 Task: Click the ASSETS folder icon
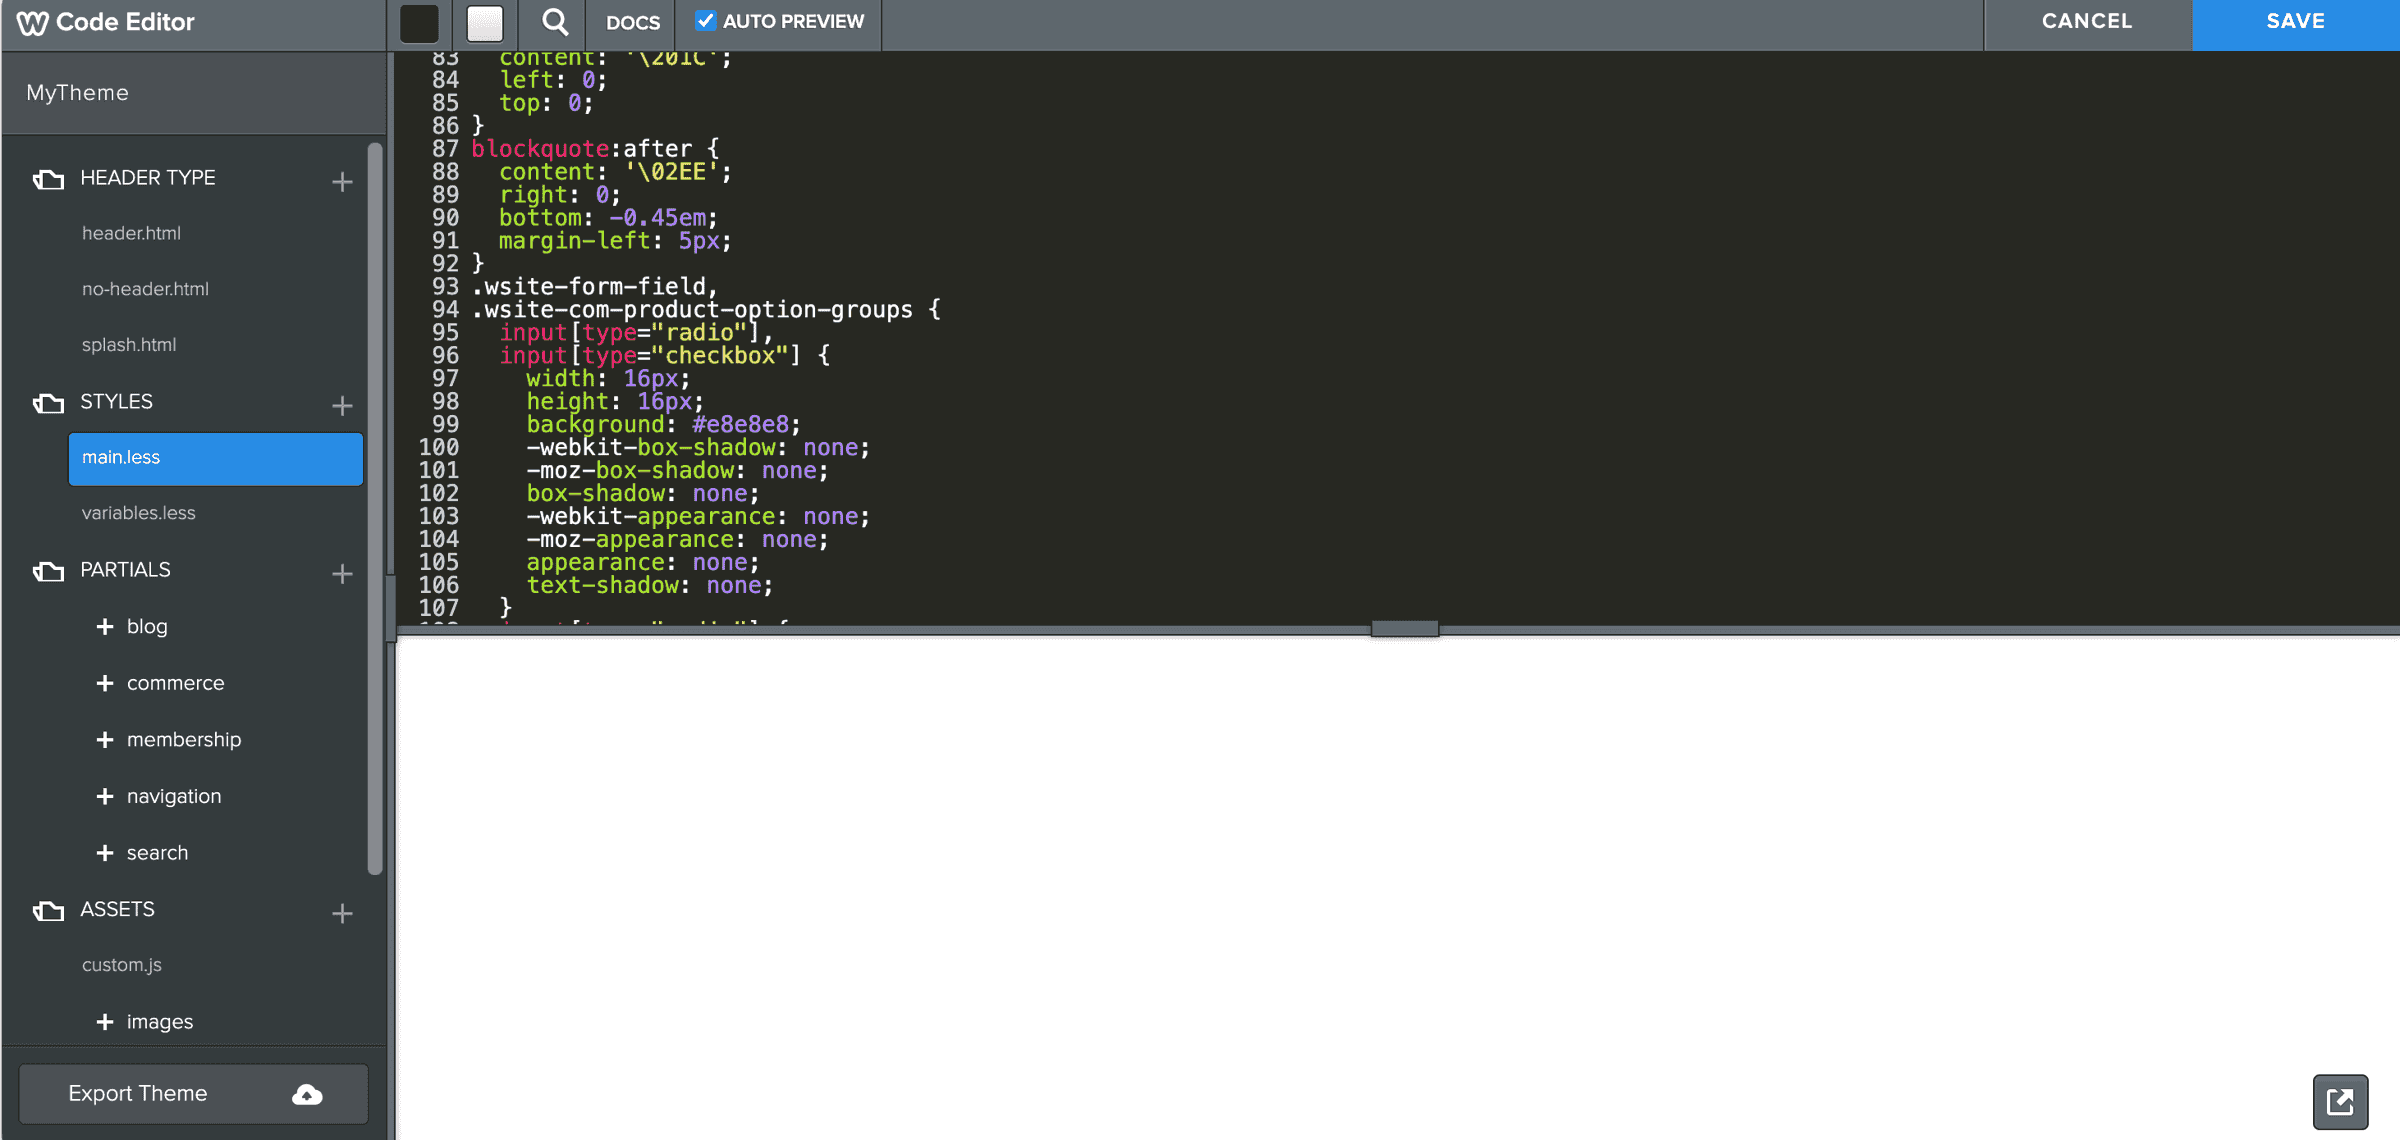point(48,911)
